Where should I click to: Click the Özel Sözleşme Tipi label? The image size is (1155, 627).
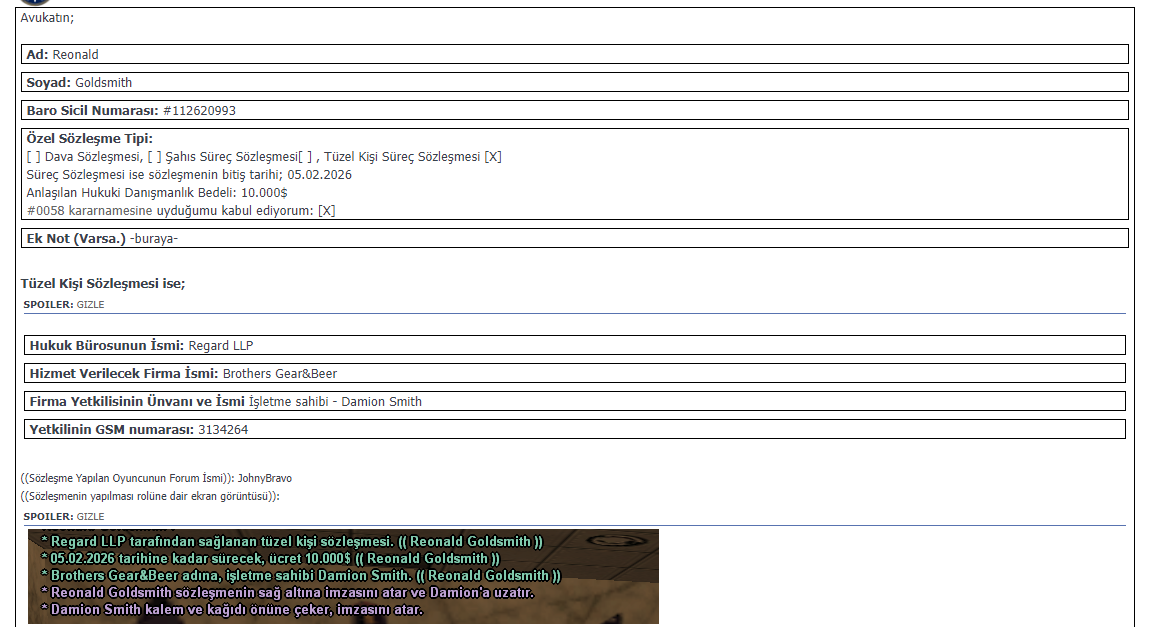point(90,139)
